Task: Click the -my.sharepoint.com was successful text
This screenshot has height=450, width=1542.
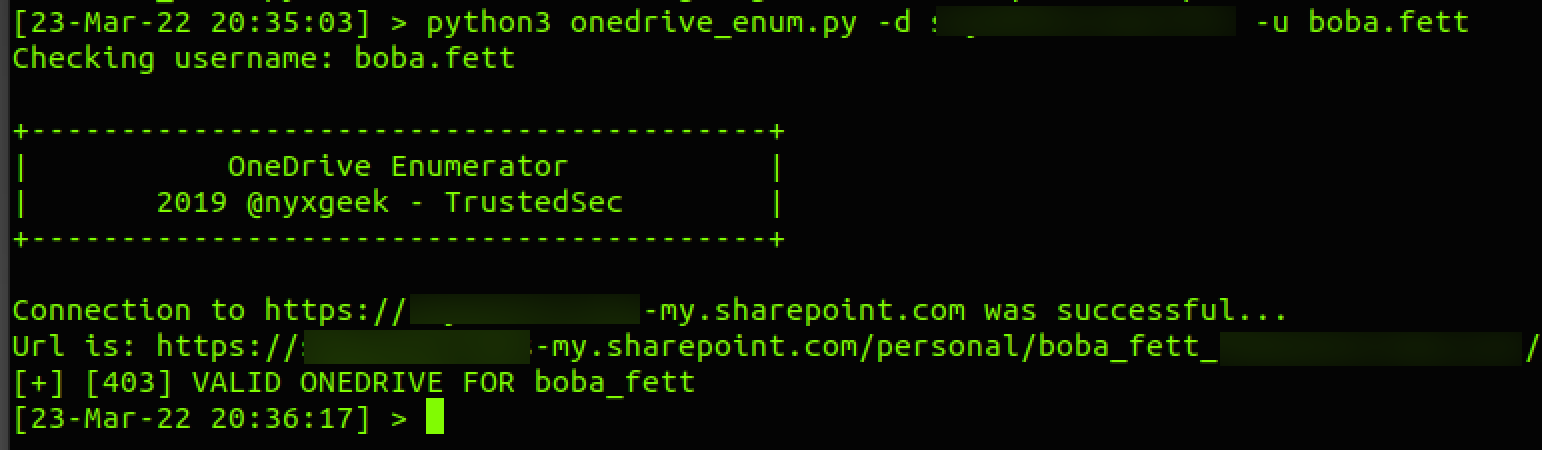Action: 965,311
